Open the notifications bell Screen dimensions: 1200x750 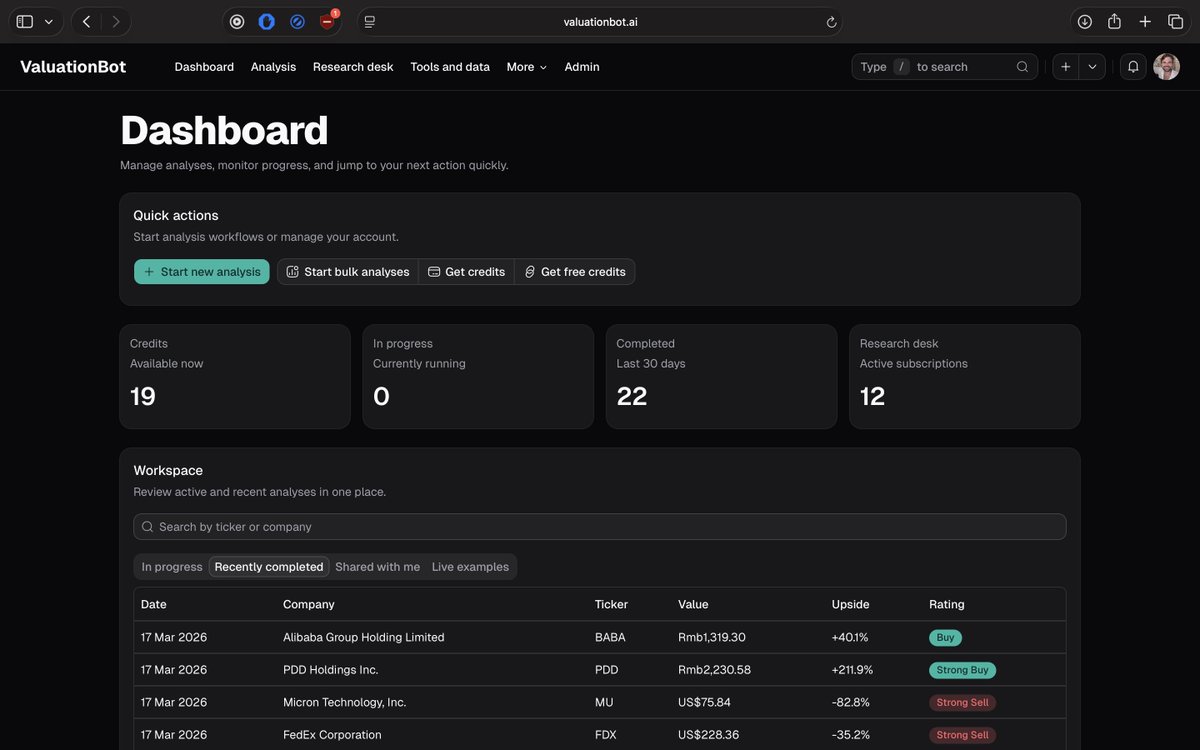pyautogui.click(x=1133, y=67)
